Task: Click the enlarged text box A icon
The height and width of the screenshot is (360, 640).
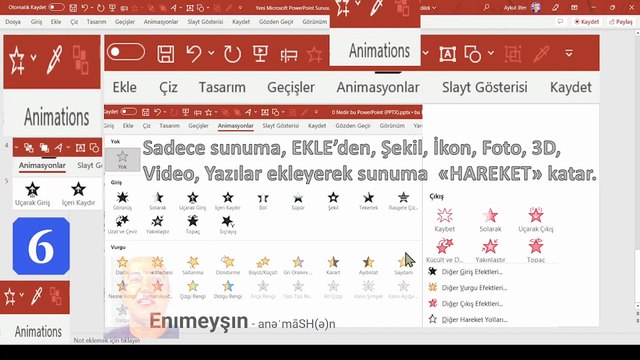Action: (x=448, y=53)
